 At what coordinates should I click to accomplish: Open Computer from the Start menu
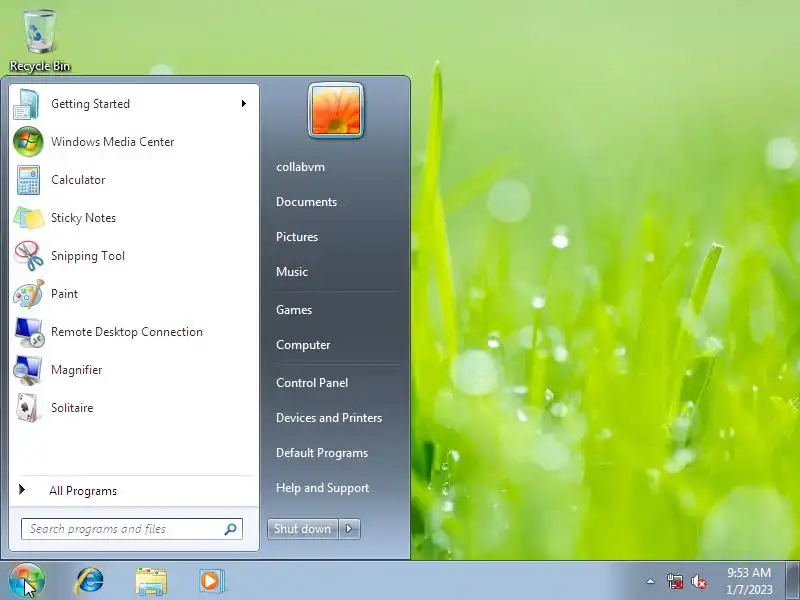[x=303, y=345]
